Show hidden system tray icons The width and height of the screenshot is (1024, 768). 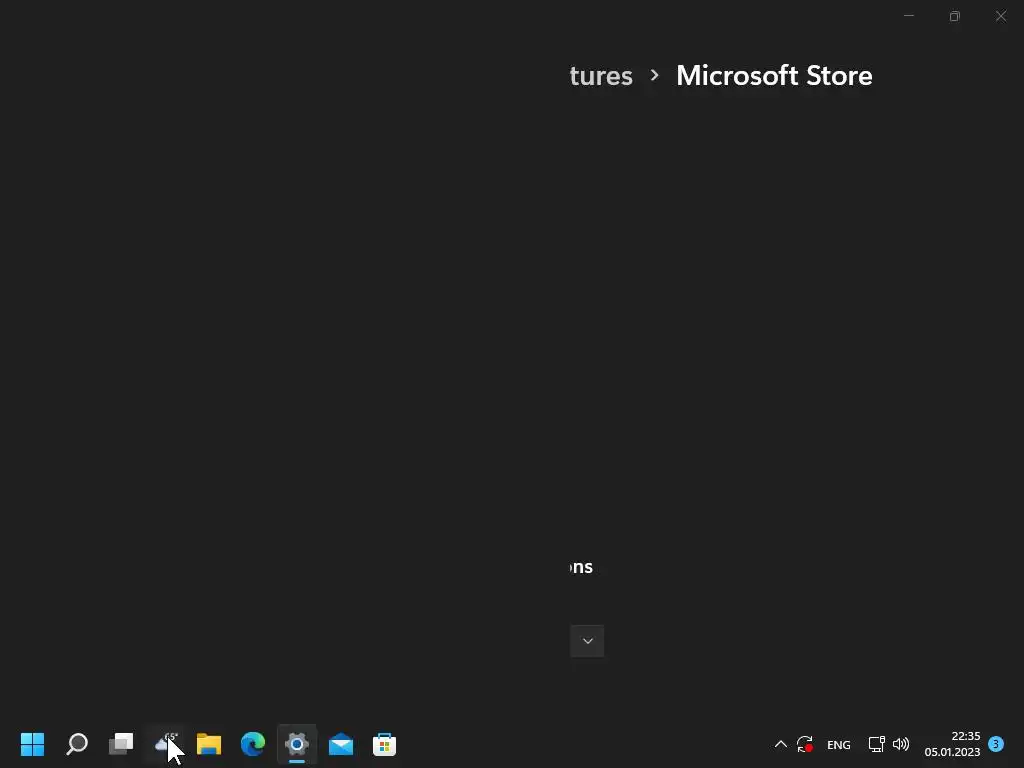click(x=780, y=744)
